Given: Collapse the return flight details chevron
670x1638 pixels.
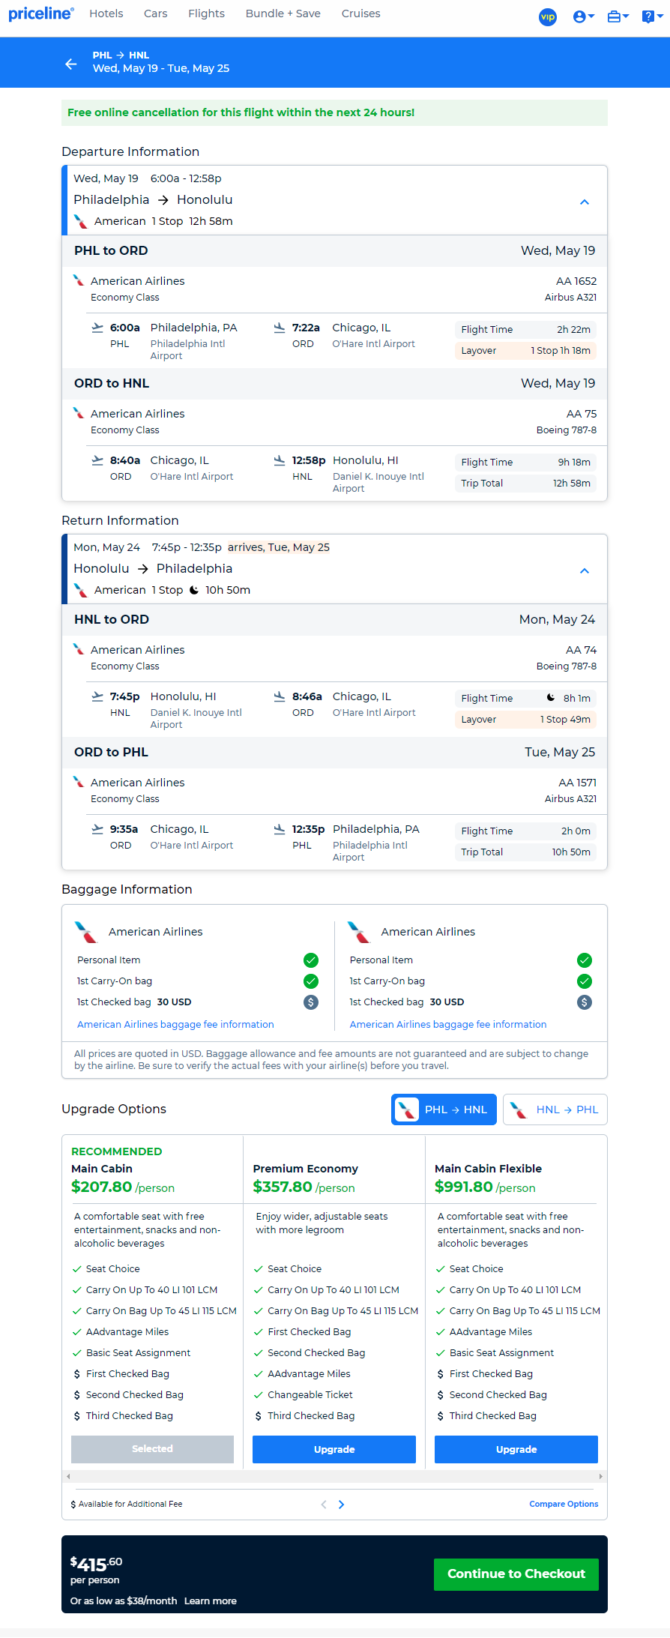Looking at the screenshot, I should pyautogui.click(x=585, y=570).
